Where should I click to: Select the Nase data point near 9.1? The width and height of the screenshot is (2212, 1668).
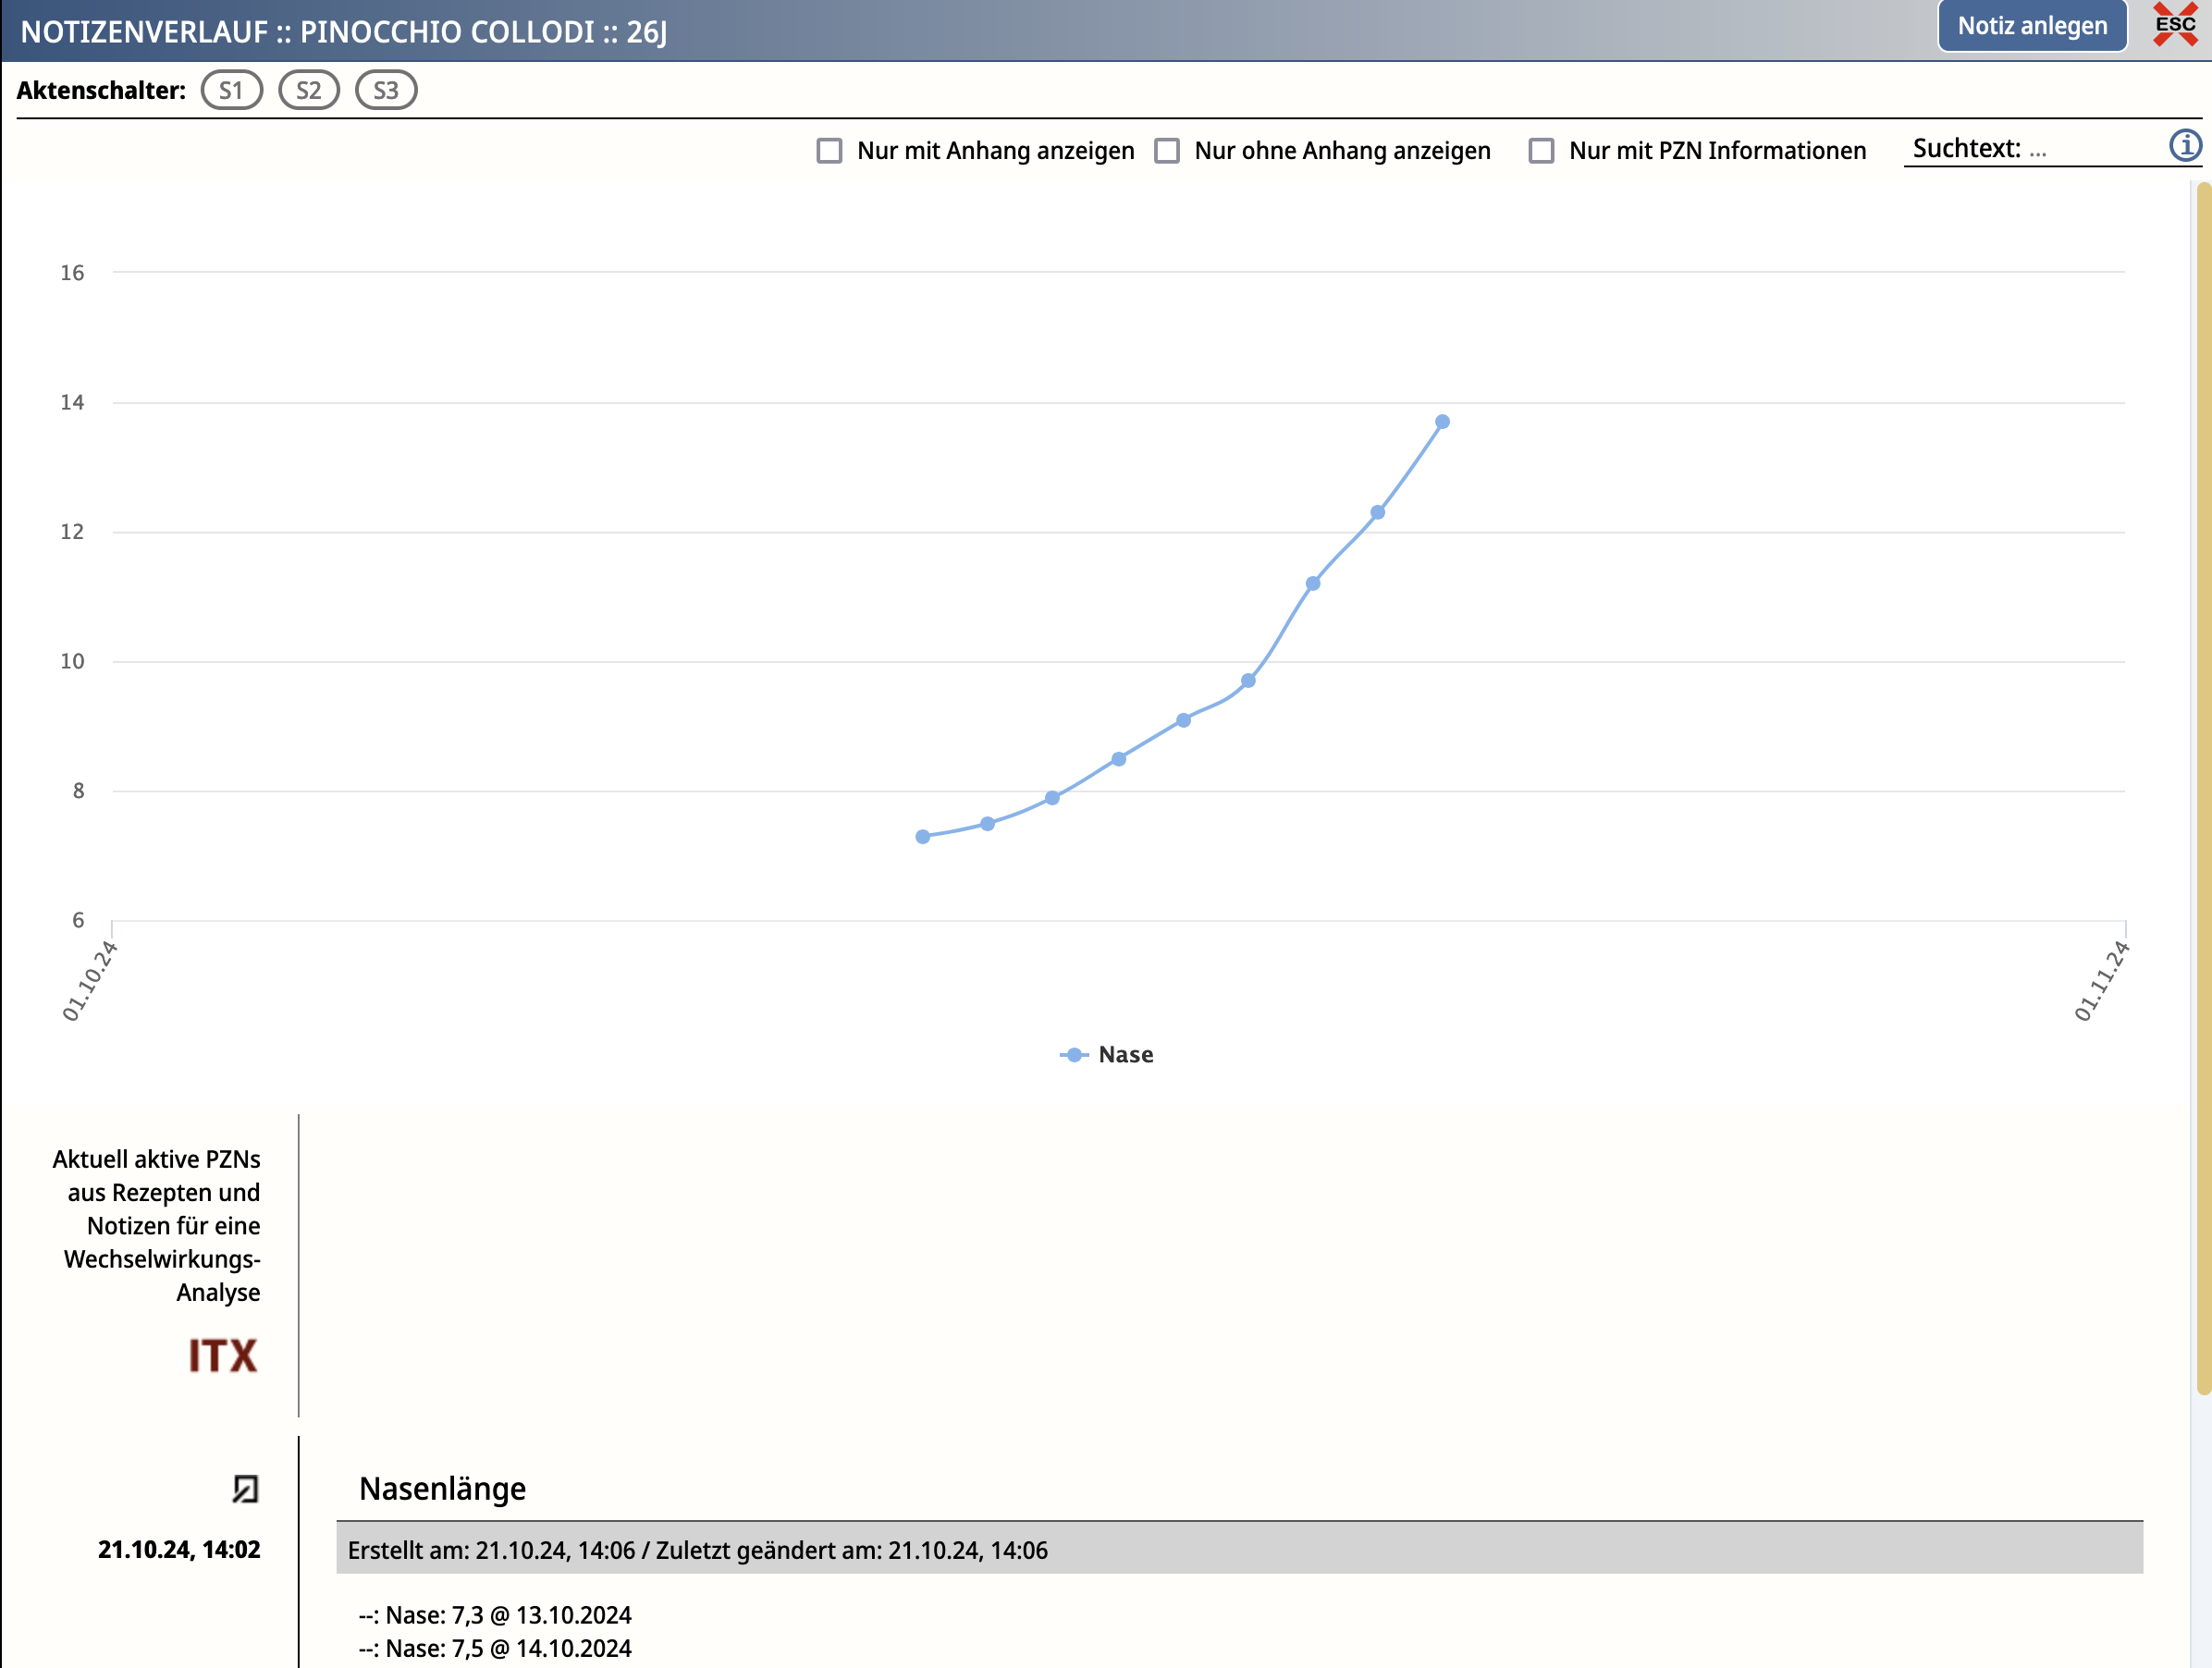pyautogui.click(x=1183, y=720)
